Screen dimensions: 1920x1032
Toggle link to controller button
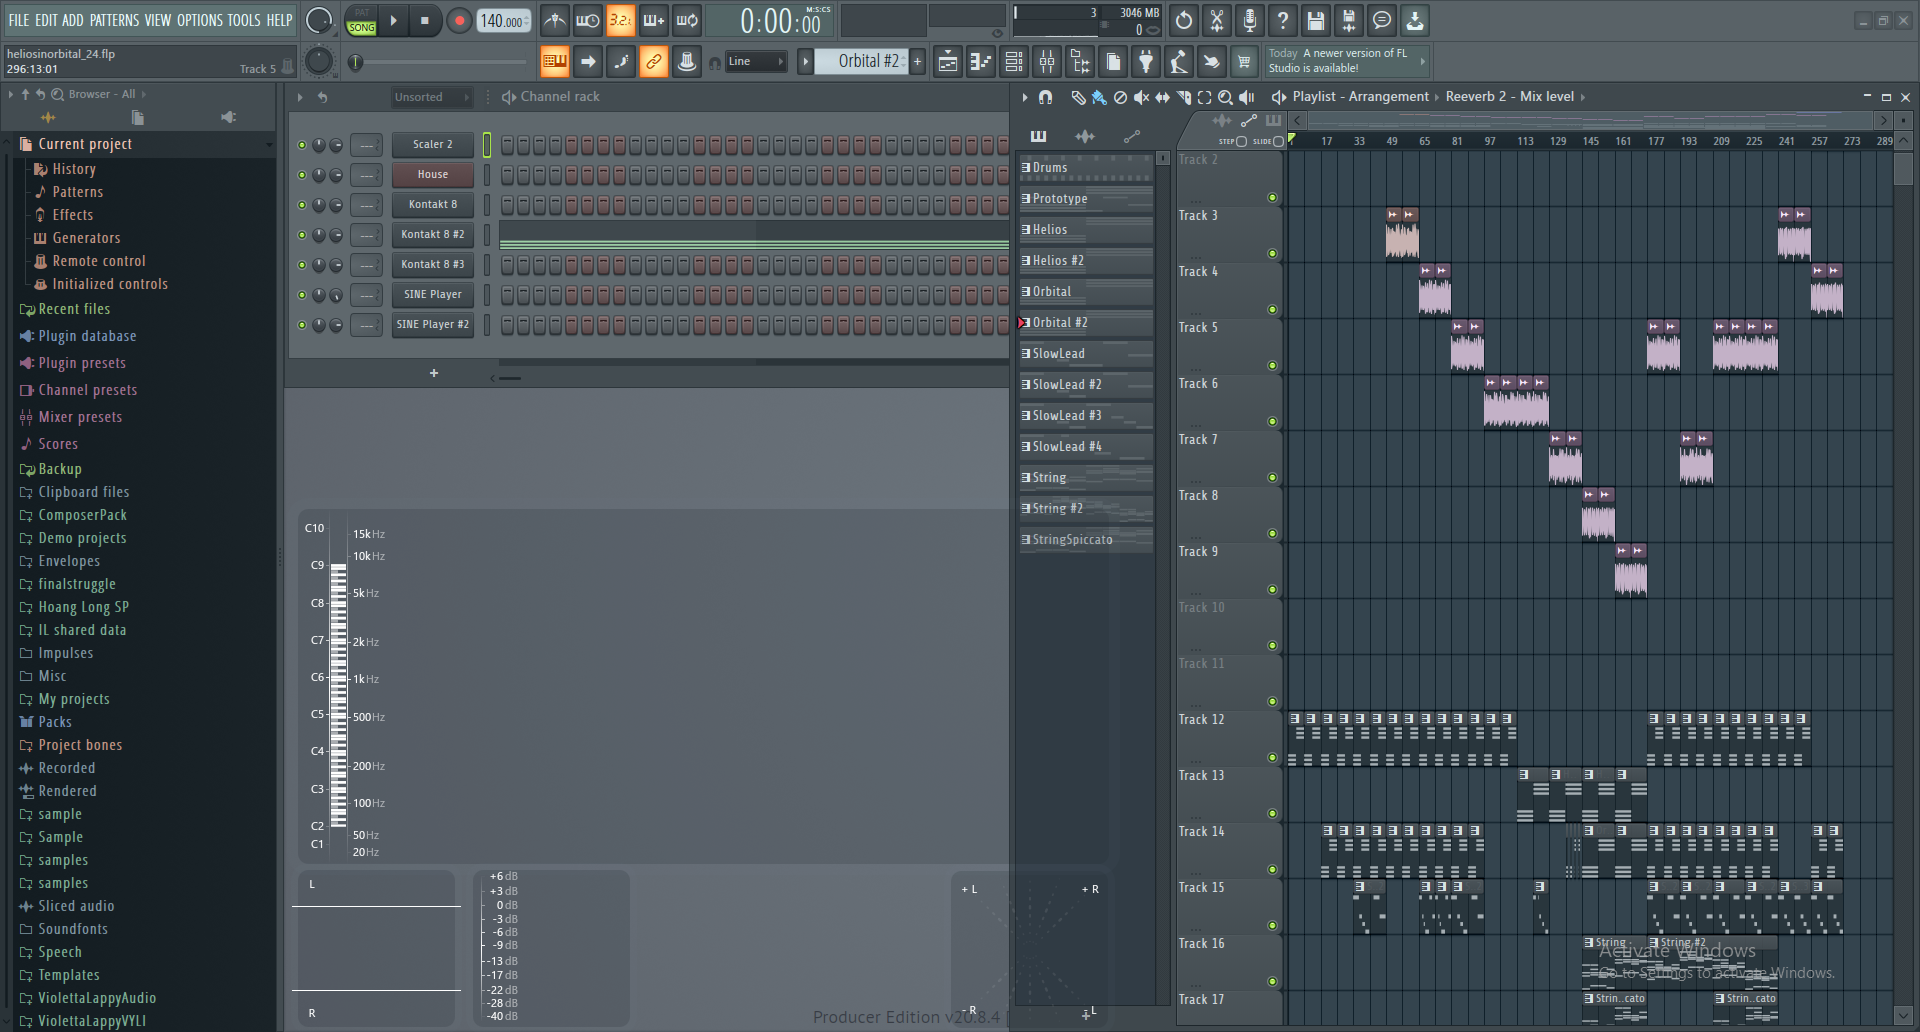(654, 62)
